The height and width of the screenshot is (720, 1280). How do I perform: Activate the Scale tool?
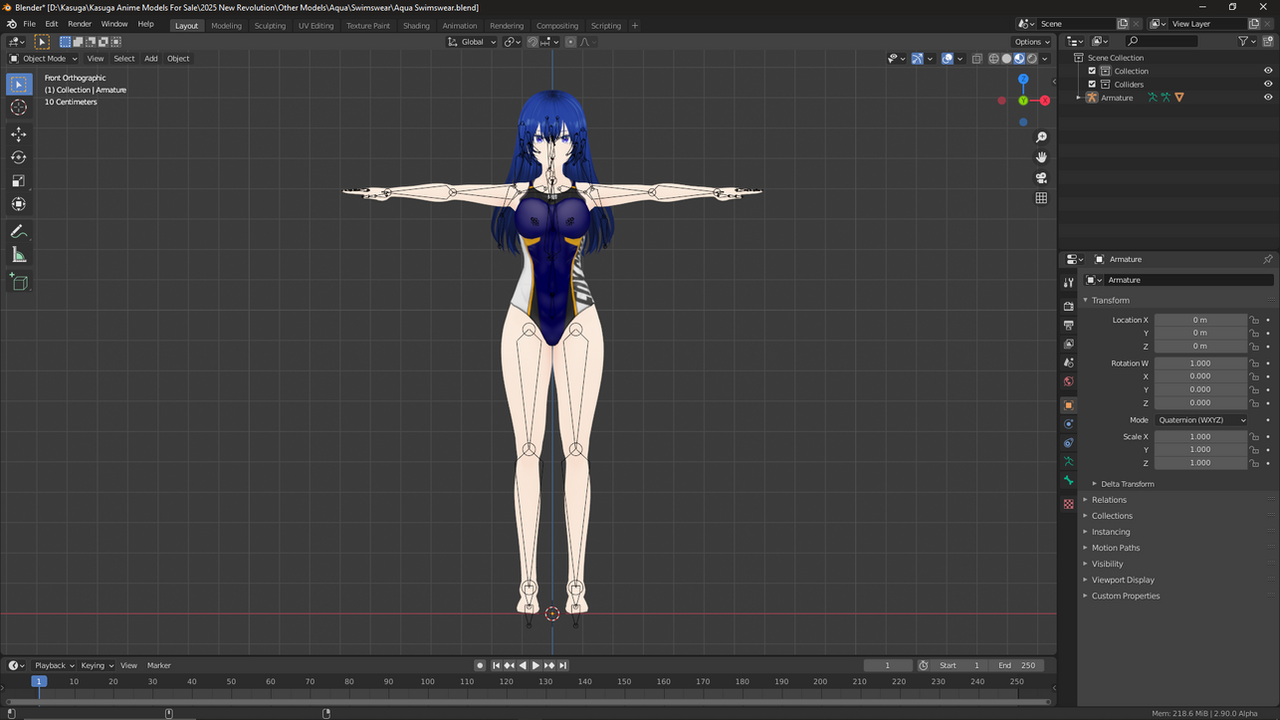pos(19,181)
